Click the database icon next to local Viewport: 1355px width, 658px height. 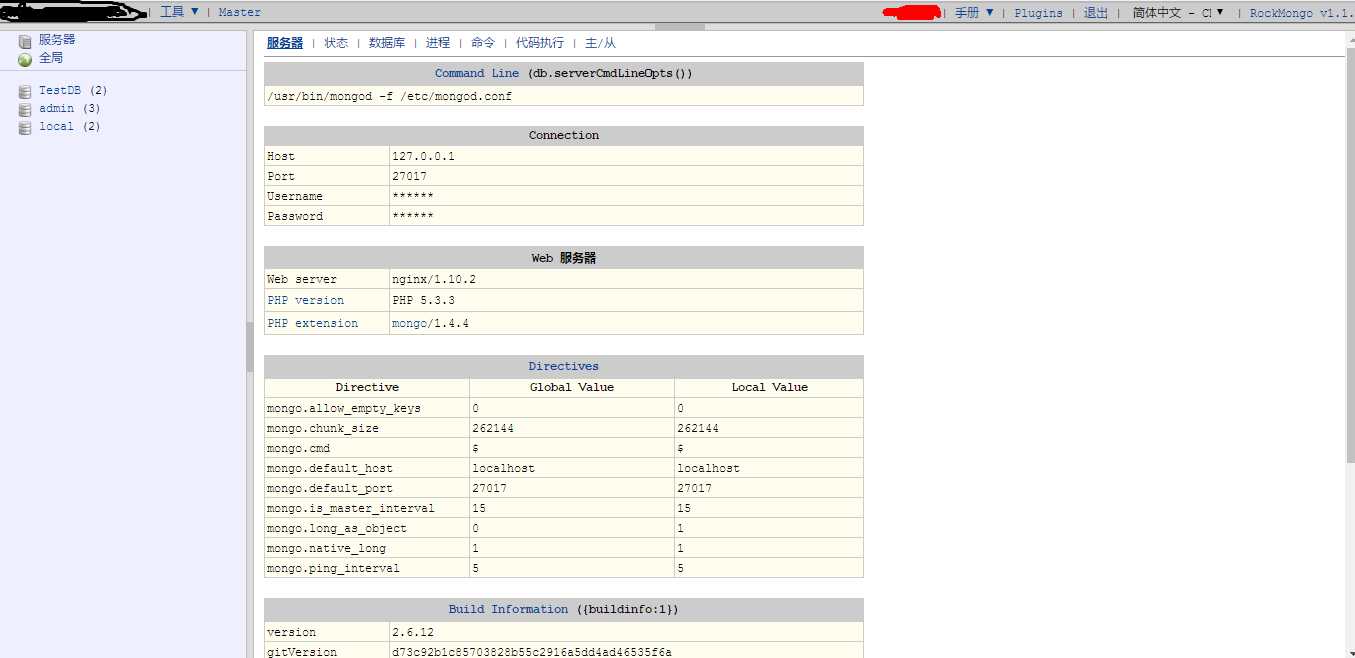point(25,127)
